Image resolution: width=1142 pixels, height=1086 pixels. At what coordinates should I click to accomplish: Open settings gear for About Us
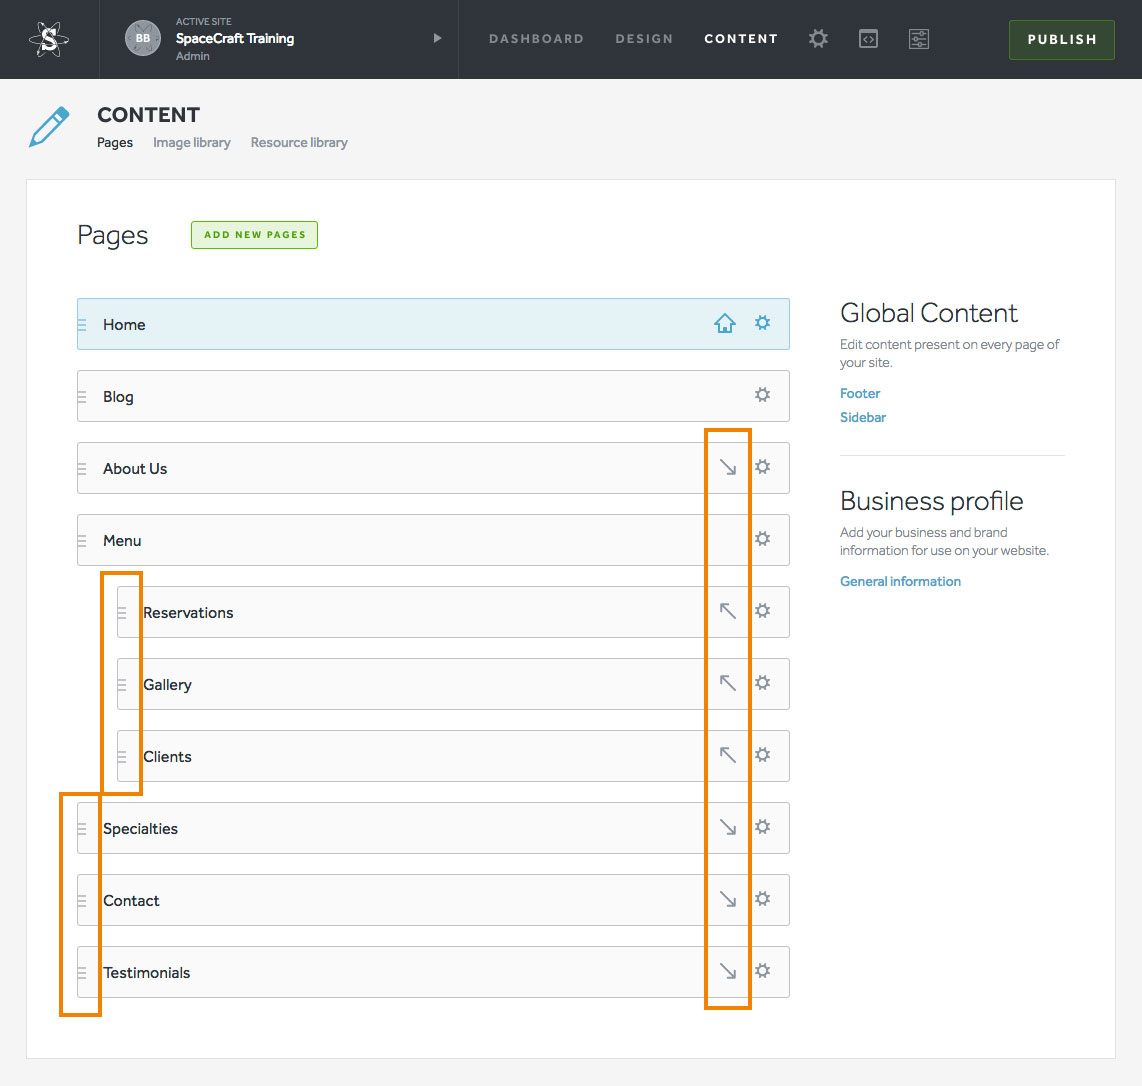click(763, 467)
